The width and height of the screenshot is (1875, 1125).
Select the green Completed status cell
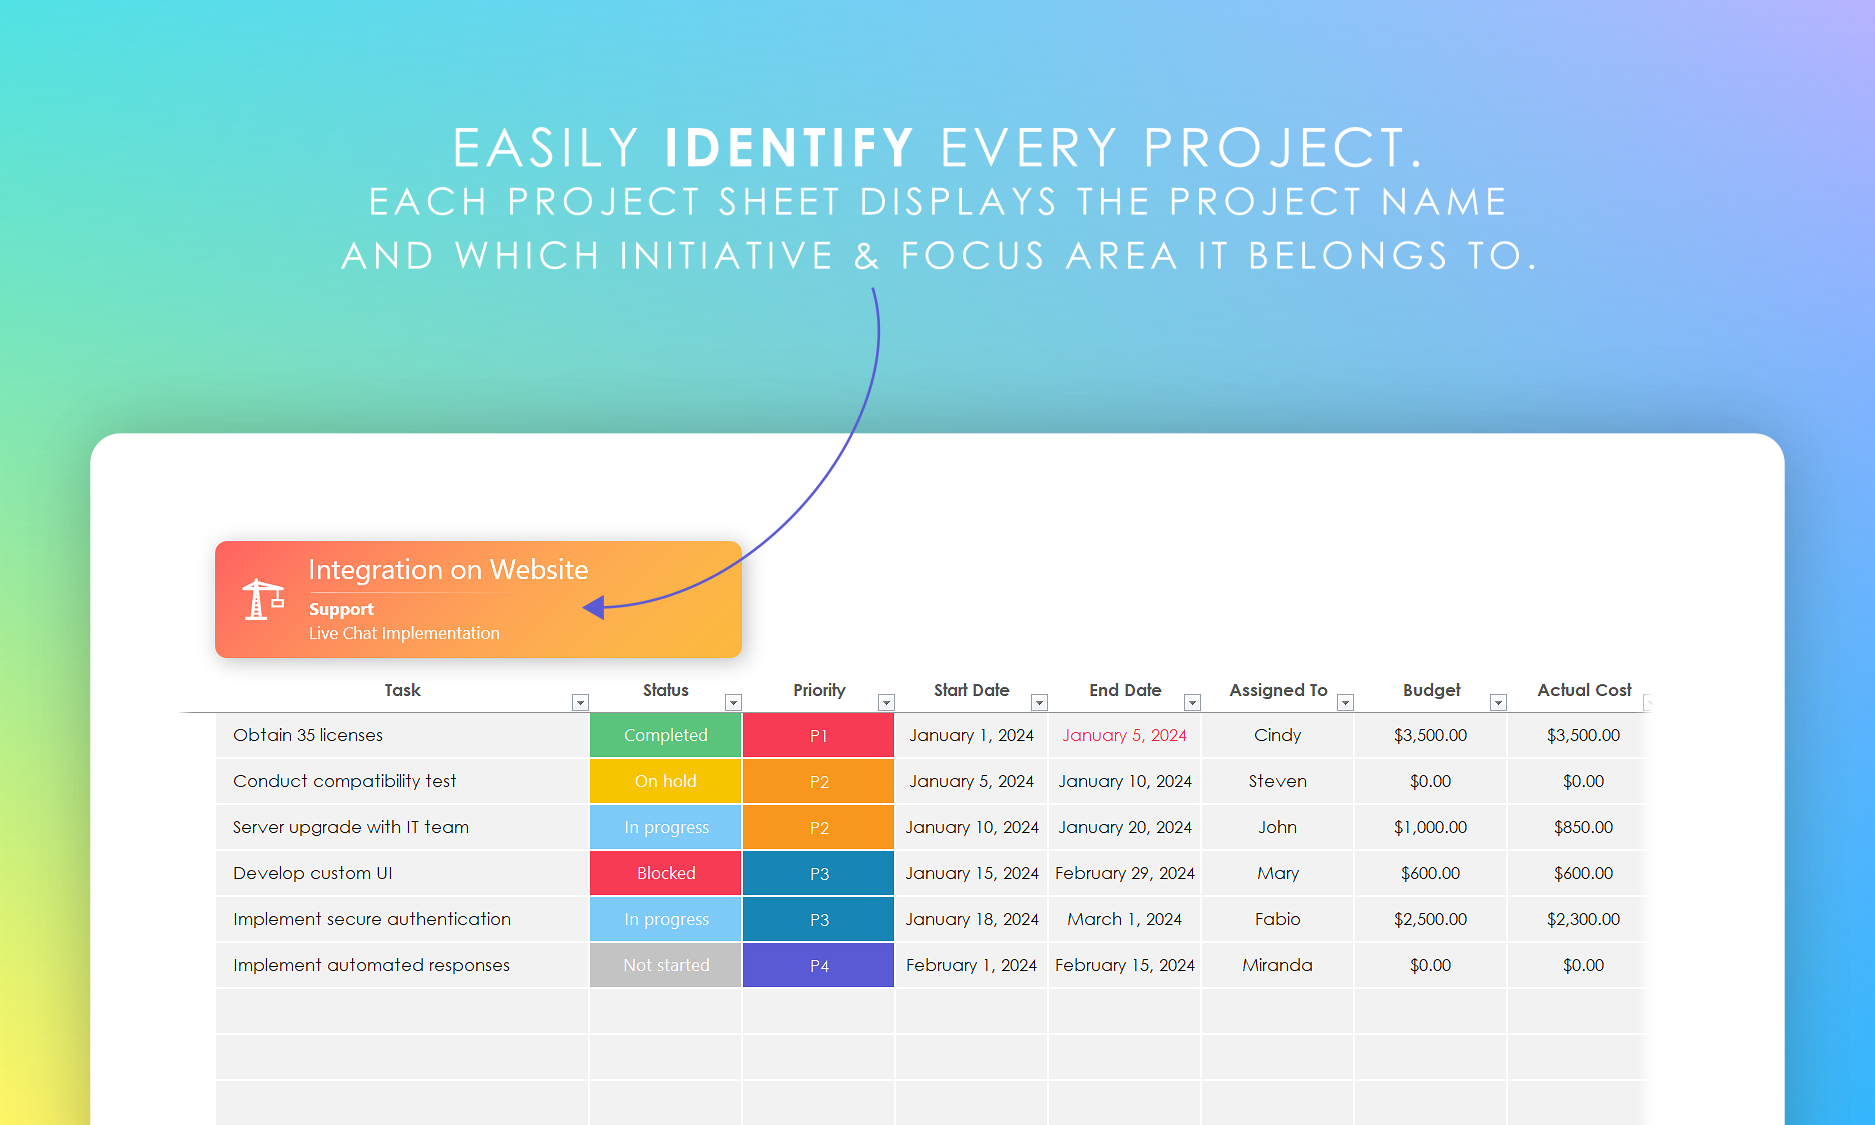click(x=665, y=736)
